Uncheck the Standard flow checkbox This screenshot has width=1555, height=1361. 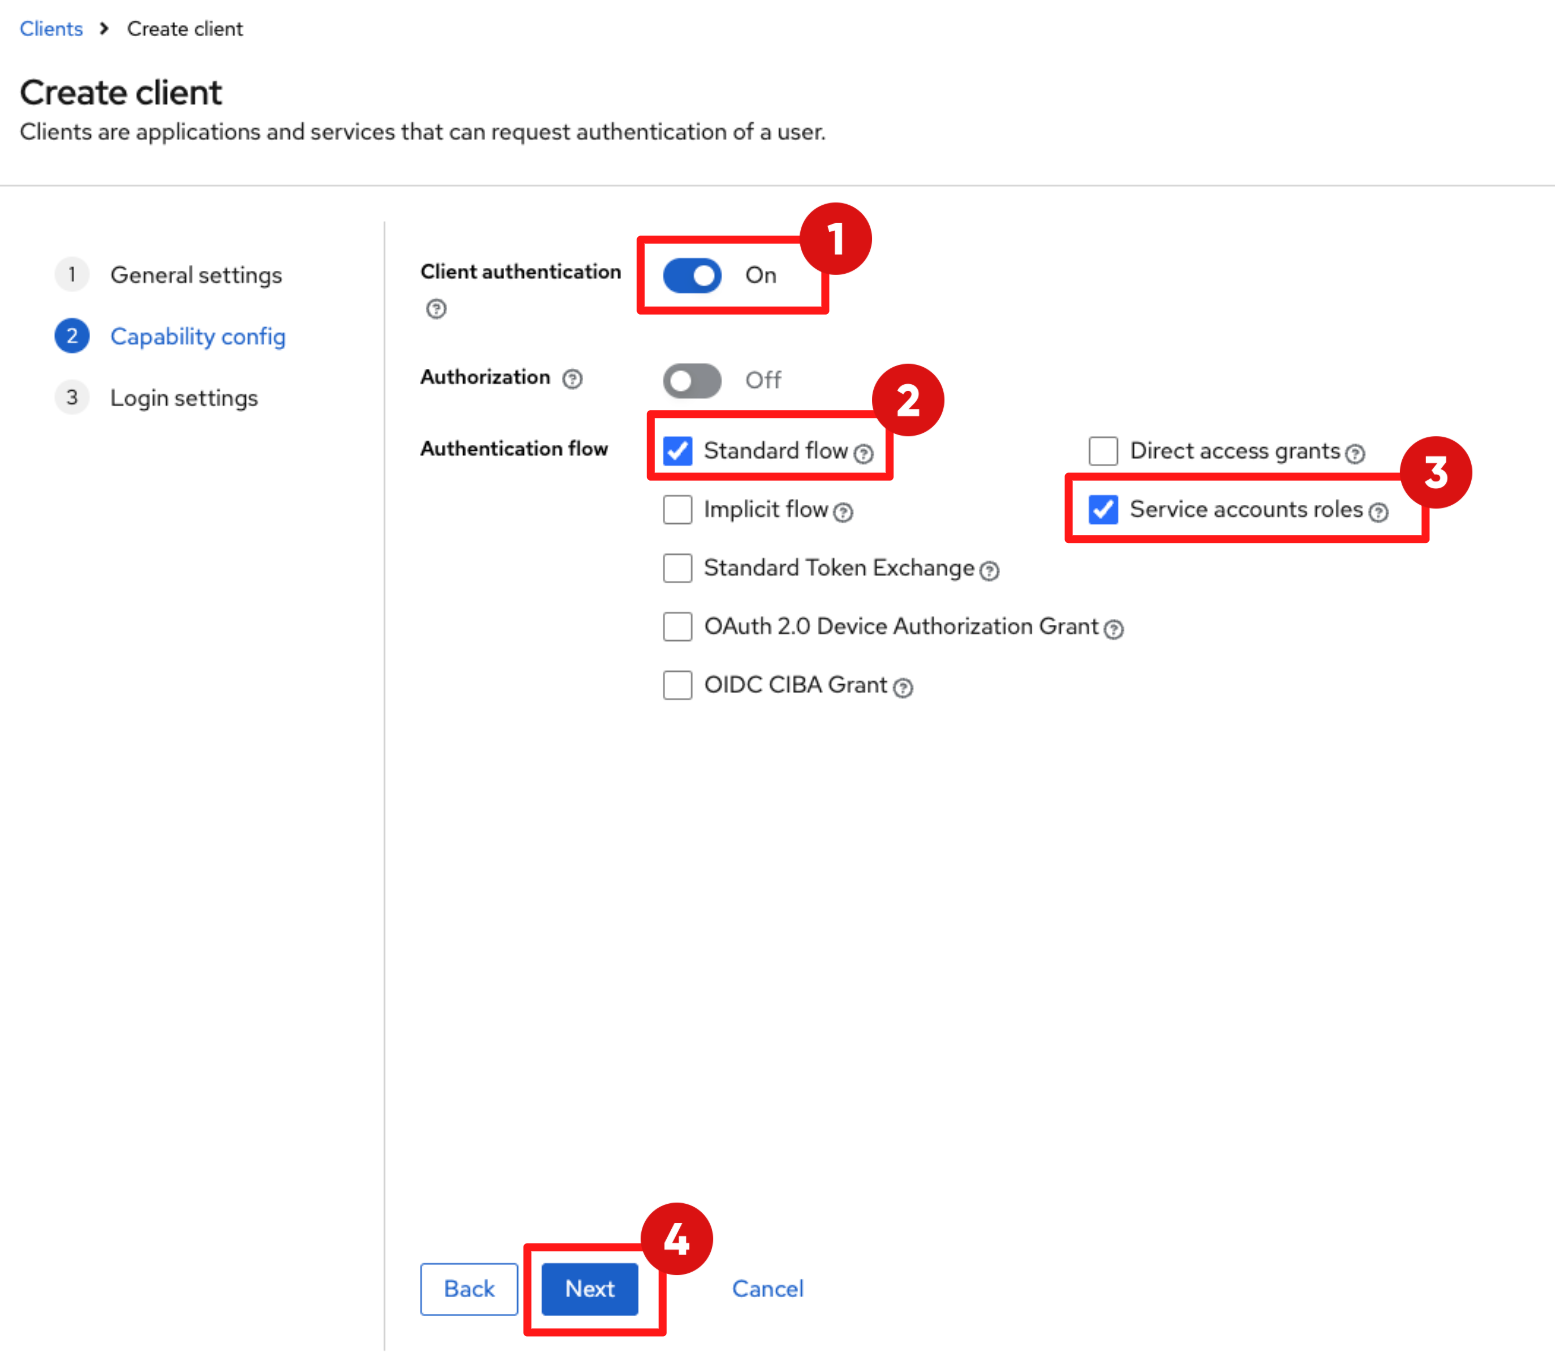tap(678, 451)
